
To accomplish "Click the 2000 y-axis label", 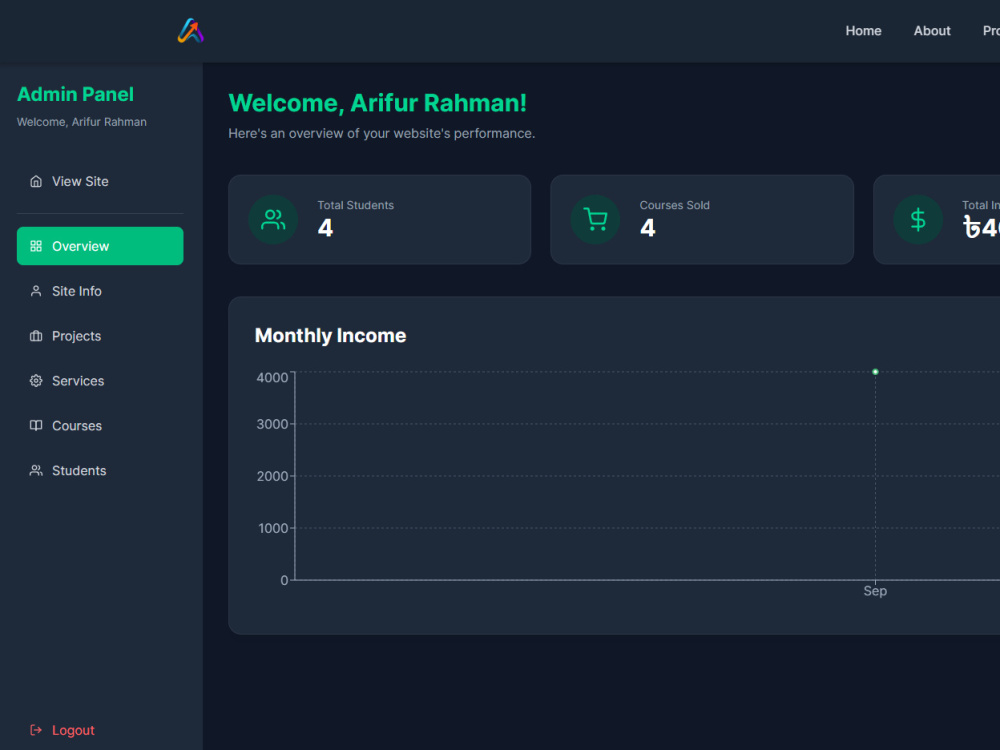I will pos(272,476).
